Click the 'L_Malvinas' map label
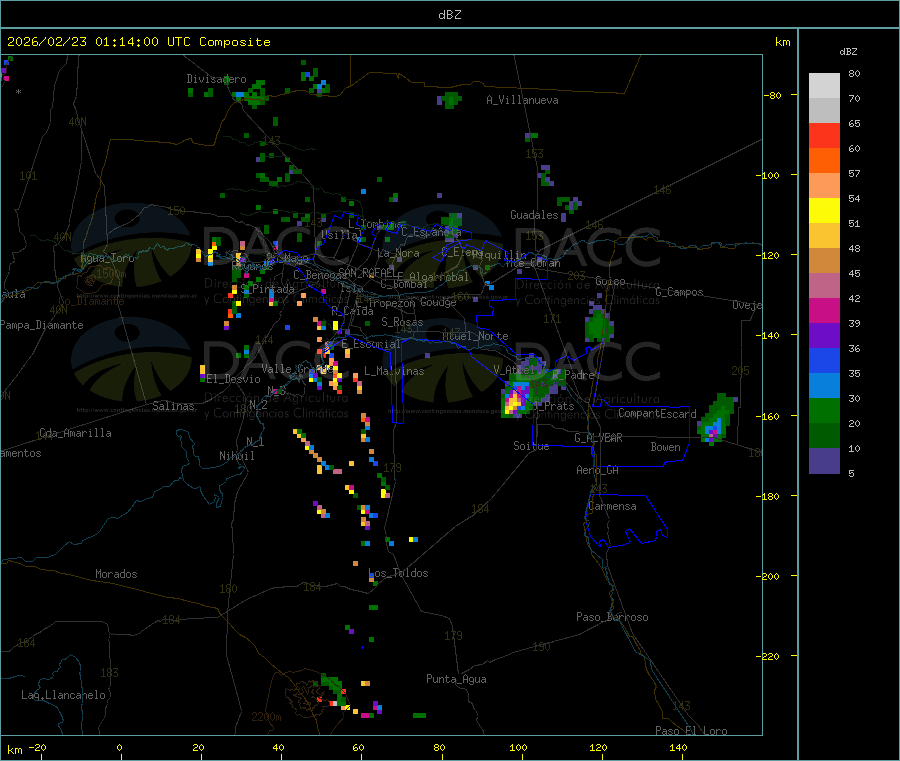This screenshot has height=761, width=900. point(394,371)
